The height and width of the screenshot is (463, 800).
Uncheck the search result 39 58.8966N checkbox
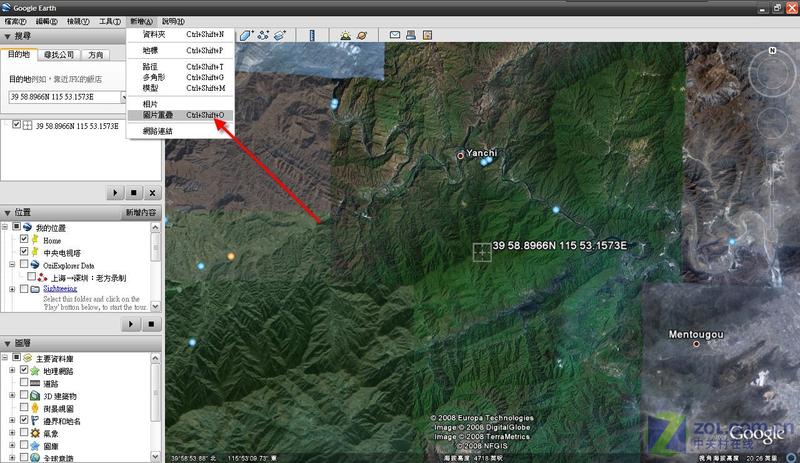16,124
